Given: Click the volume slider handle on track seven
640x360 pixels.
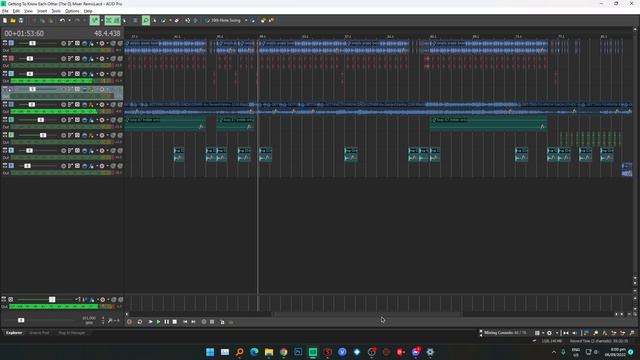Looking at the screenshot, I should click(43, 135).
